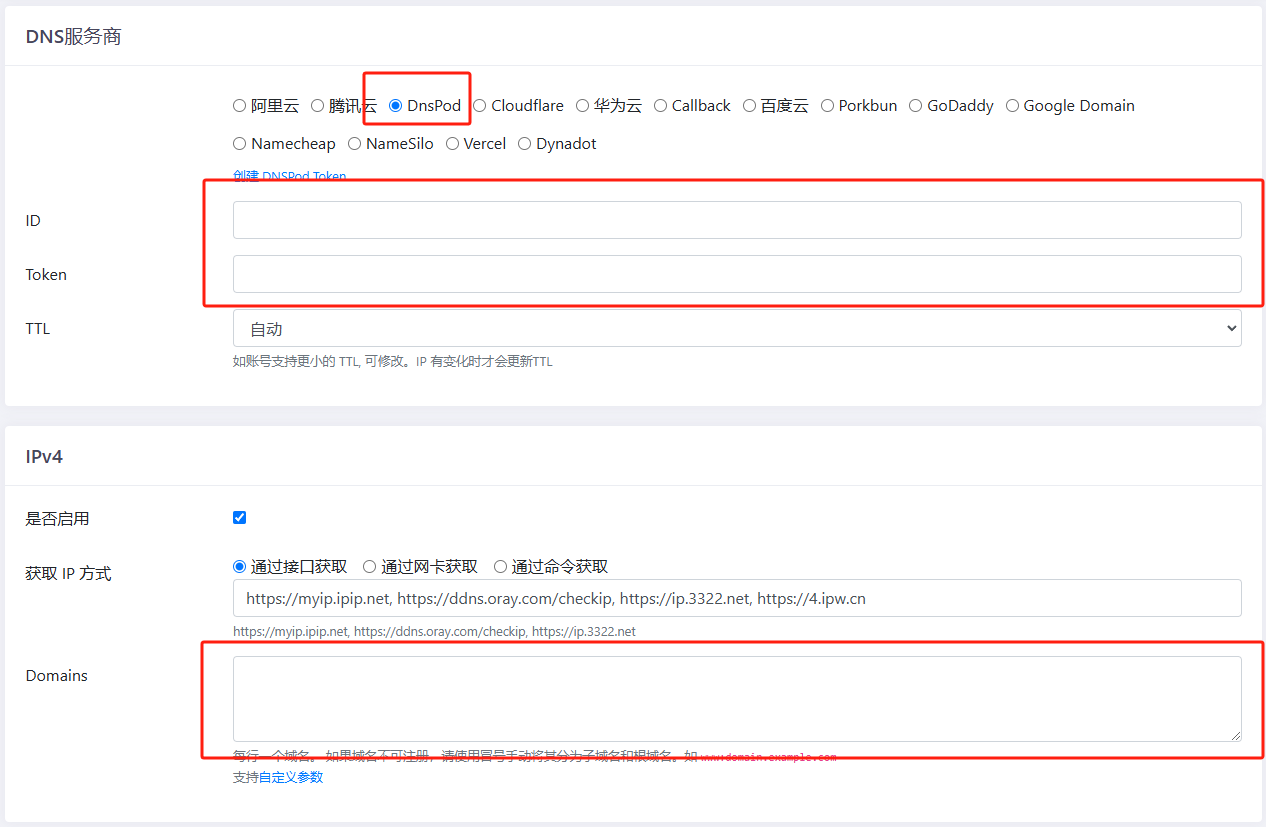The image size is (1266, 827).
Task: Click the 是否启用 label text
Action: (x=57, y=519)
